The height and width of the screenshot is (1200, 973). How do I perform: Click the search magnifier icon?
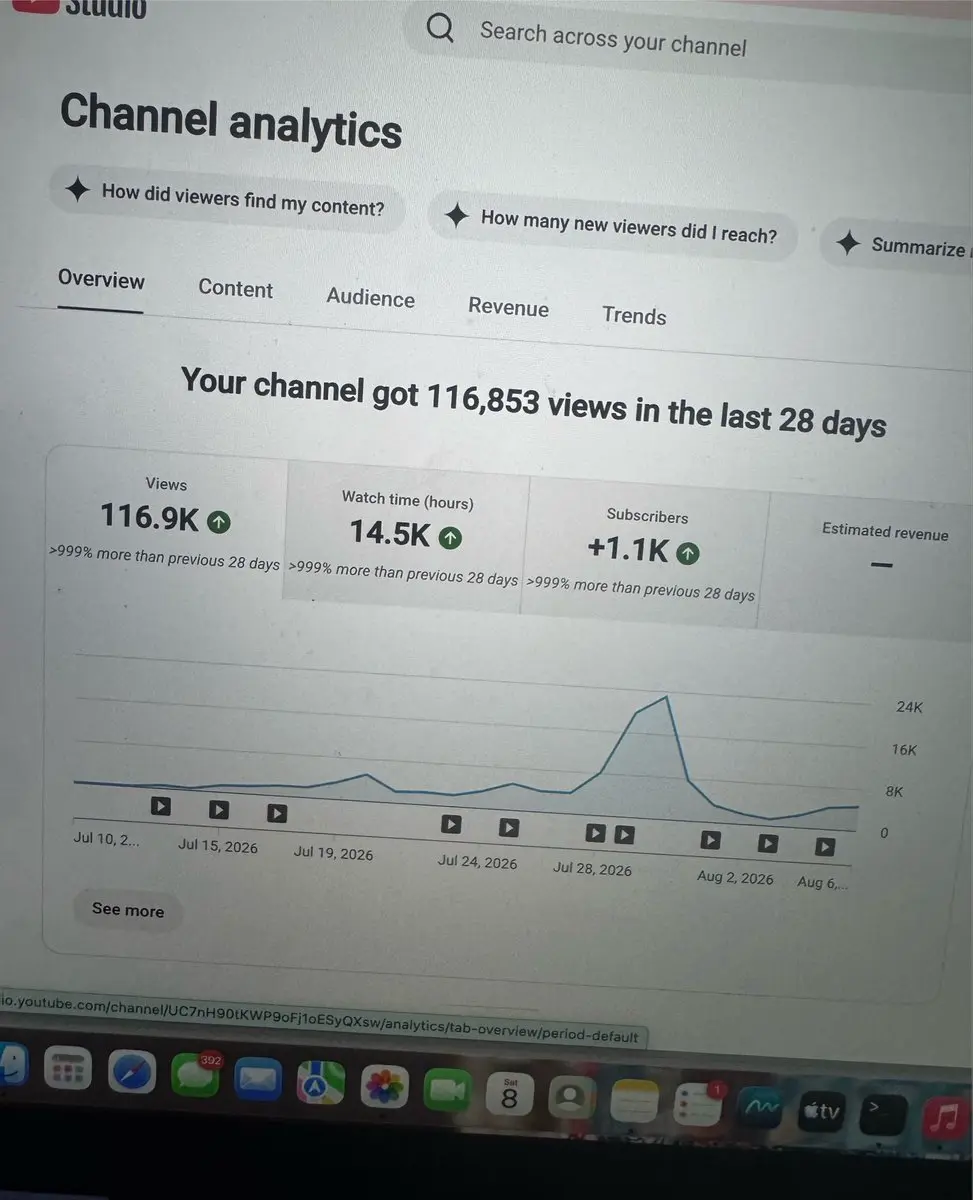[440, 26]
